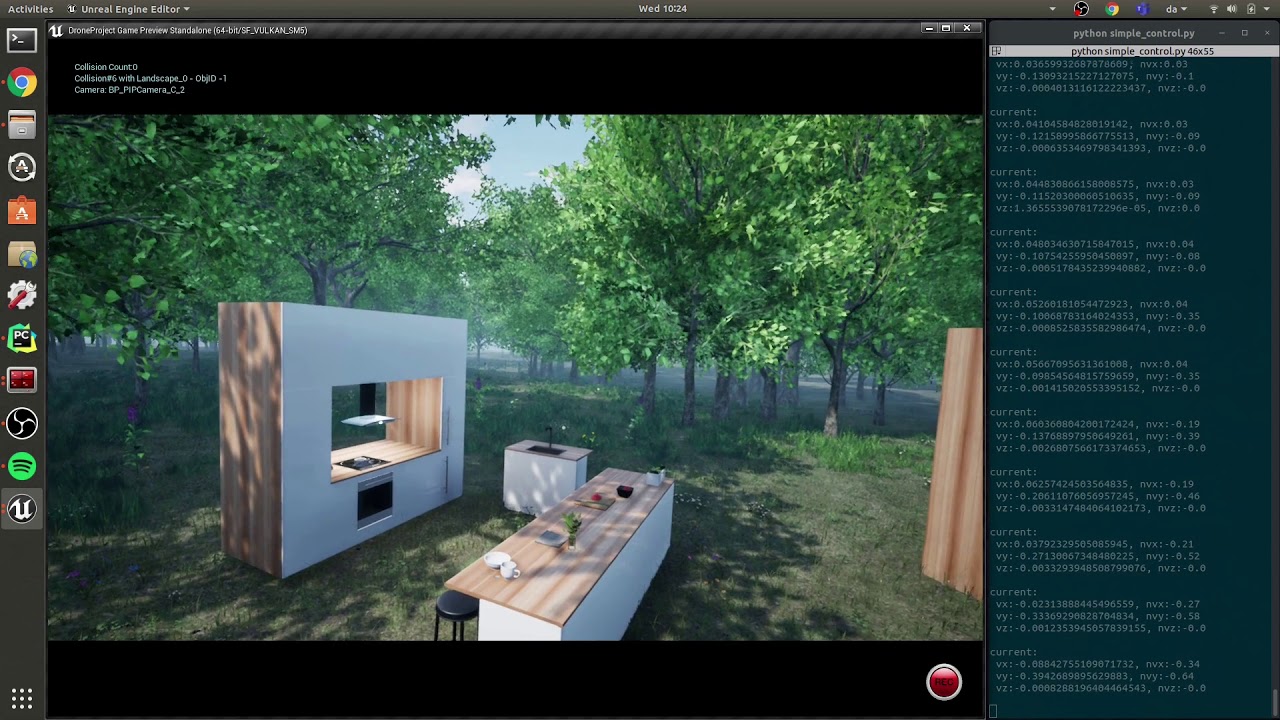Open the Wi-Fi network indicator
The image size is (1280, 720).
1214,9
